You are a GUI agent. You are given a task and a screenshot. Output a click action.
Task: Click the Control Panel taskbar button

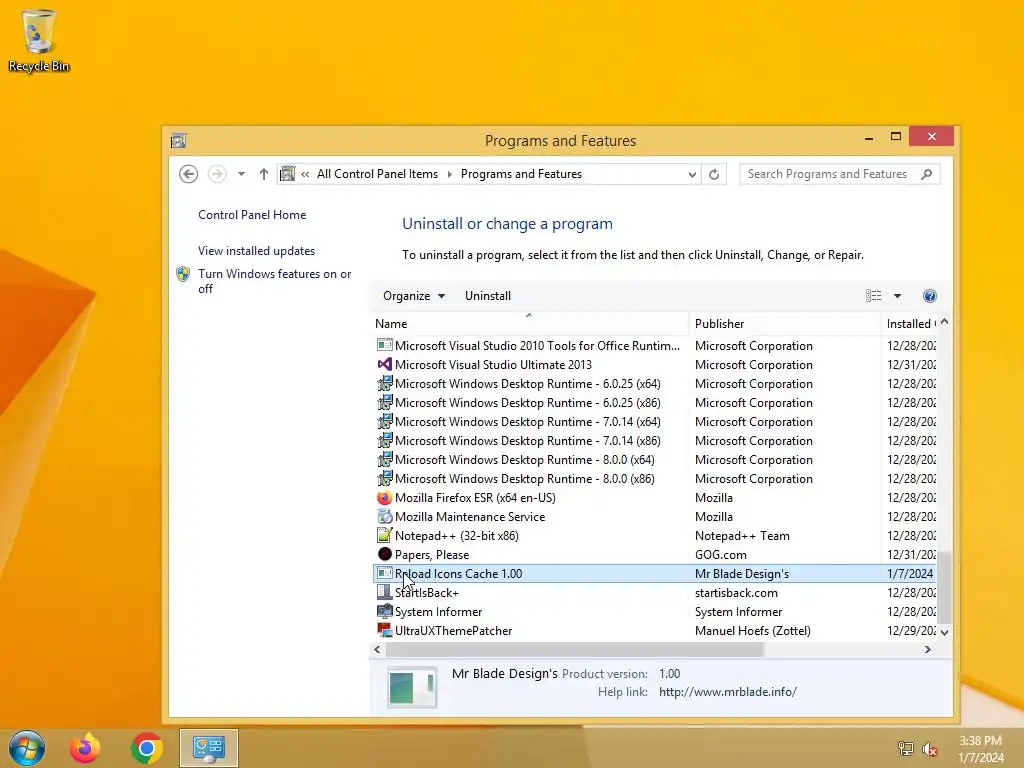(209, 748)
